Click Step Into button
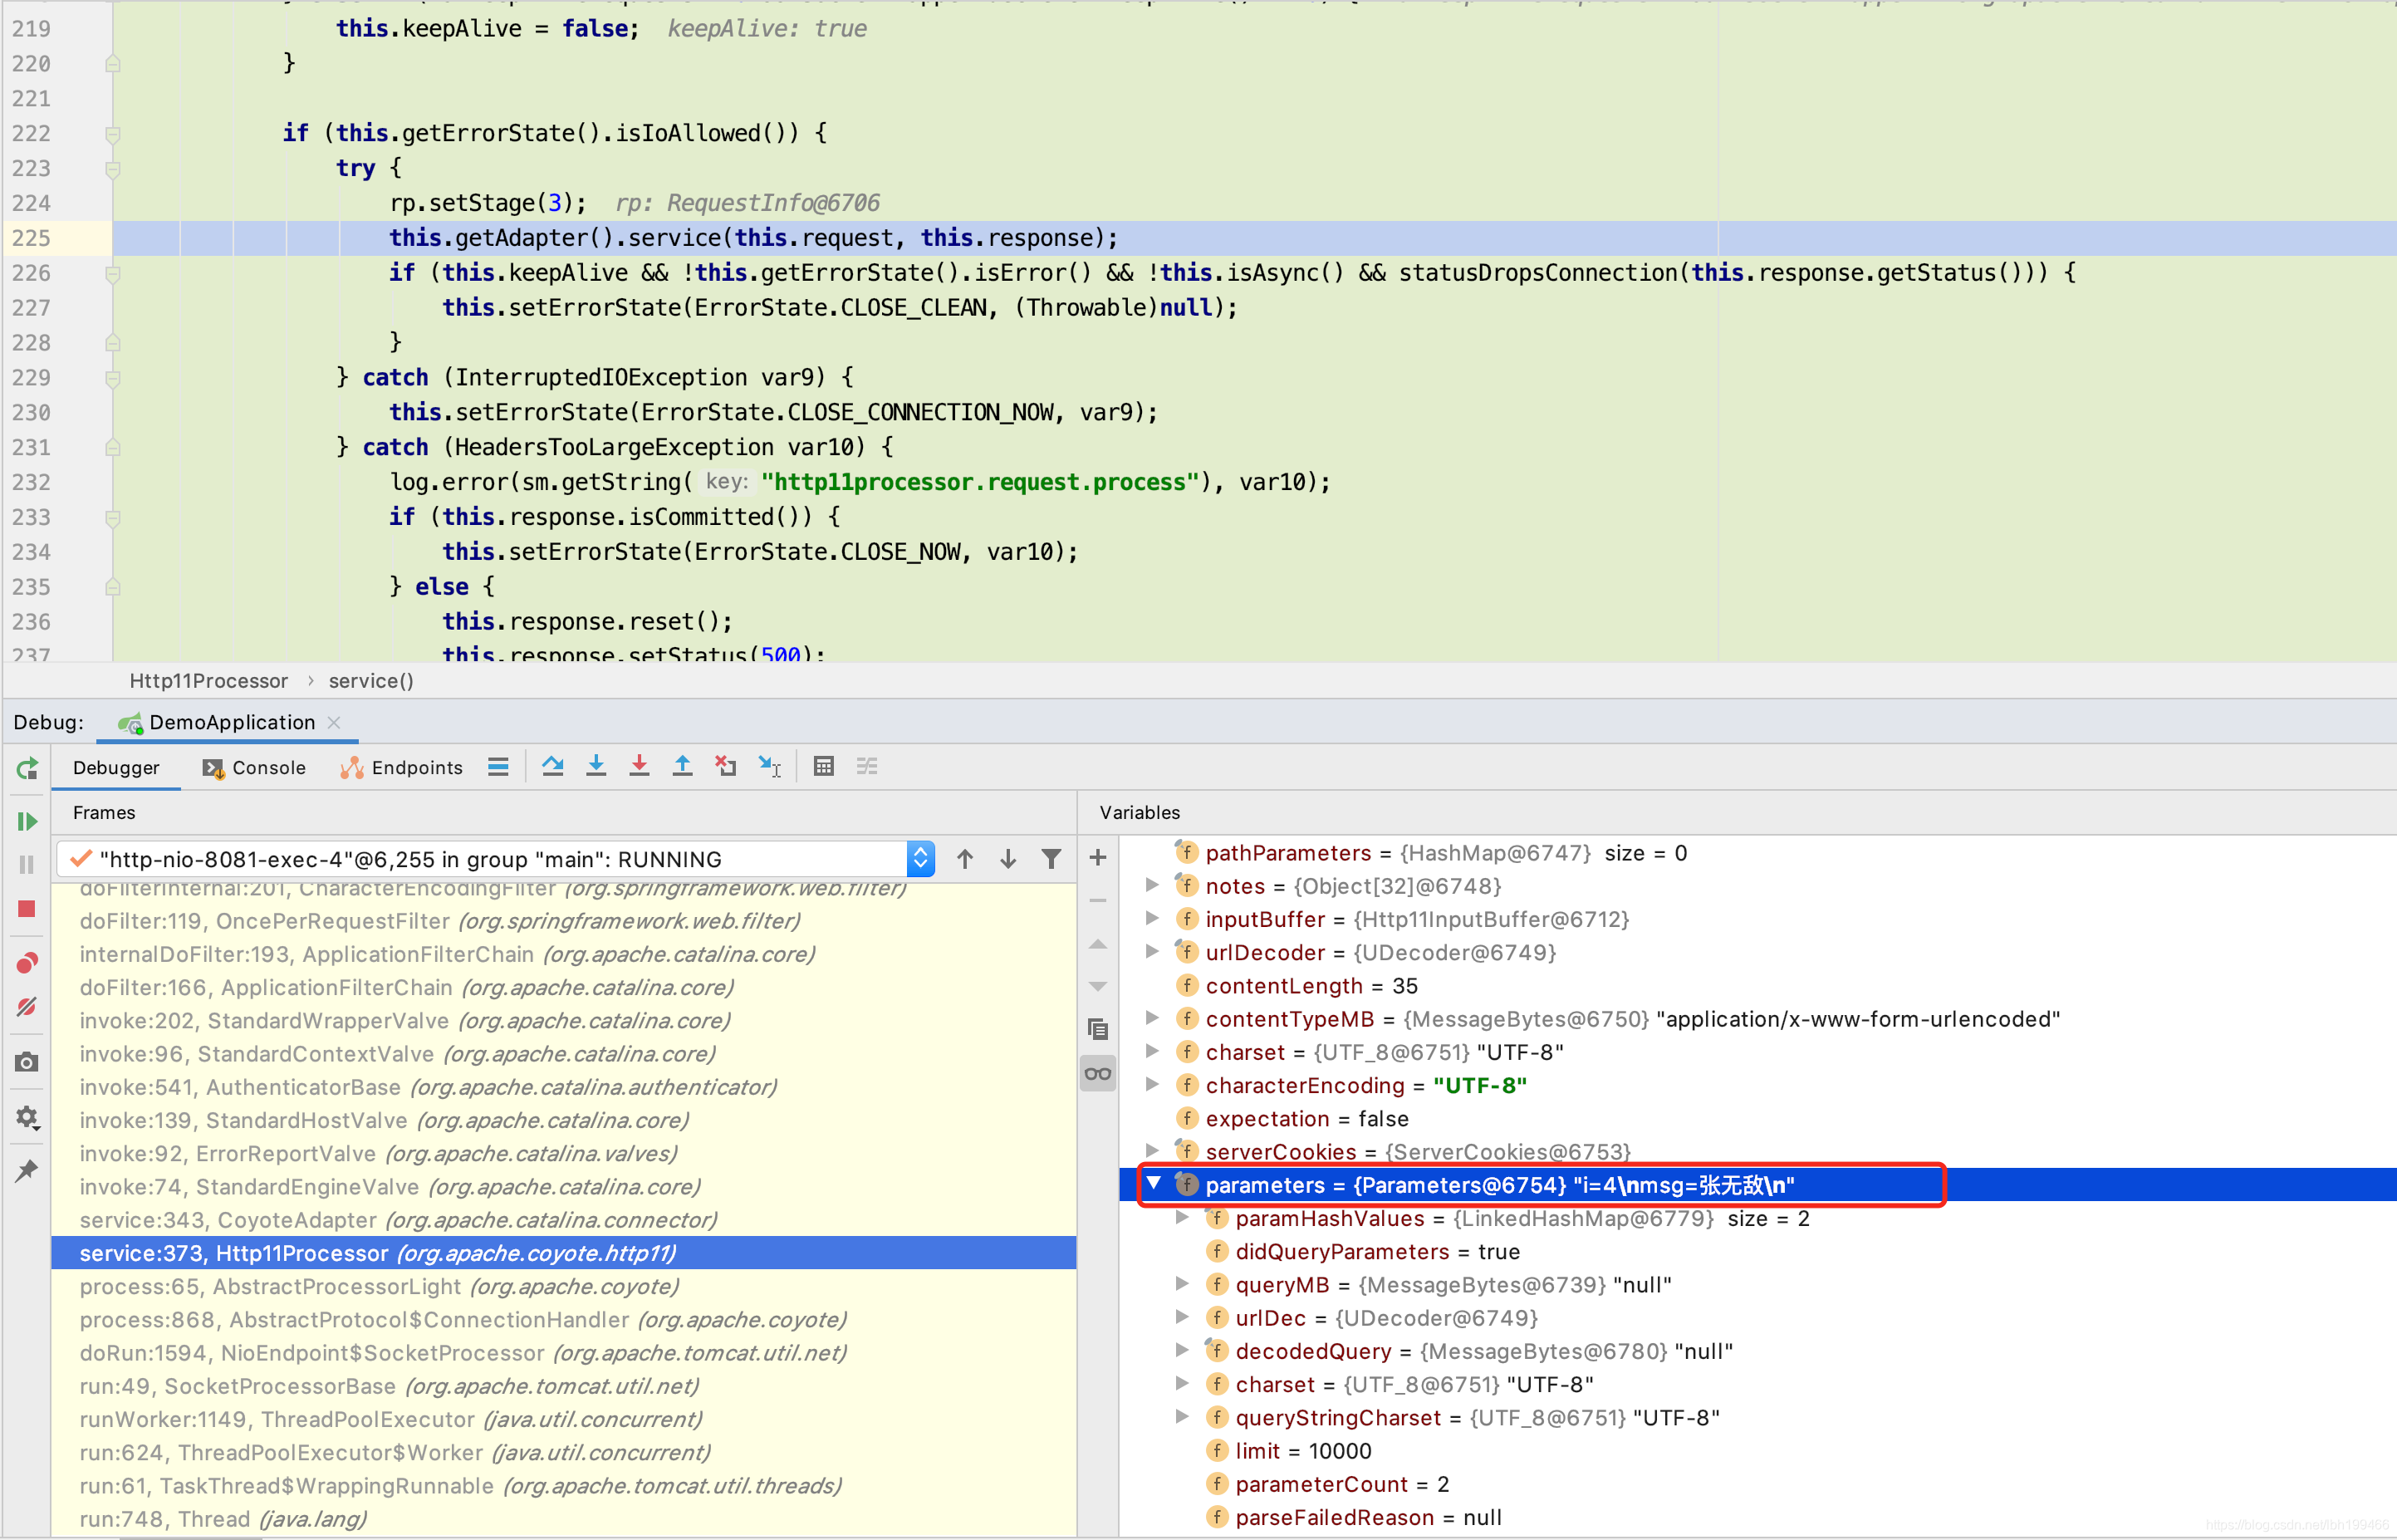 [x=596, y=767]
